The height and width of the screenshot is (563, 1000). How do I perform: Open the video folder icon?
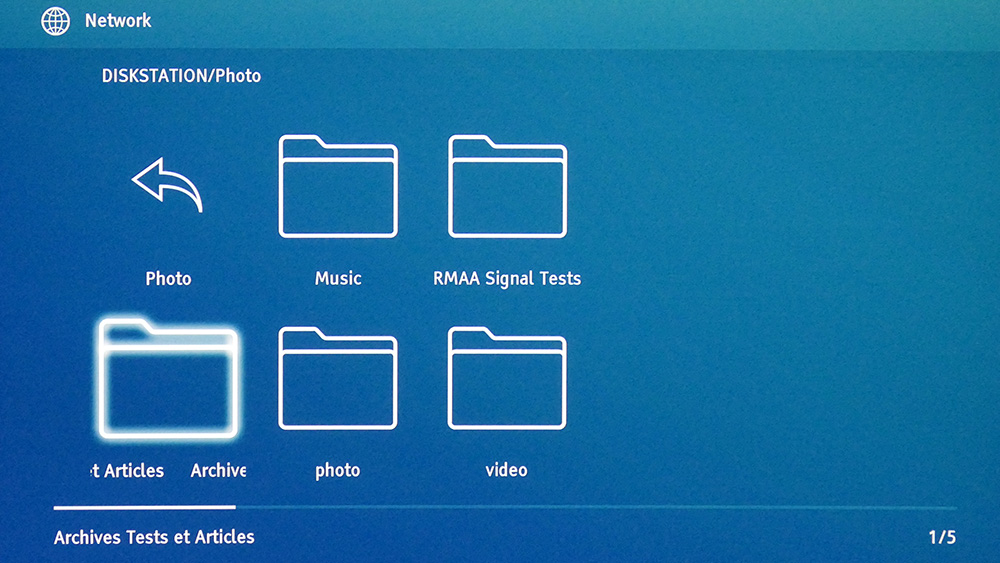508,378
